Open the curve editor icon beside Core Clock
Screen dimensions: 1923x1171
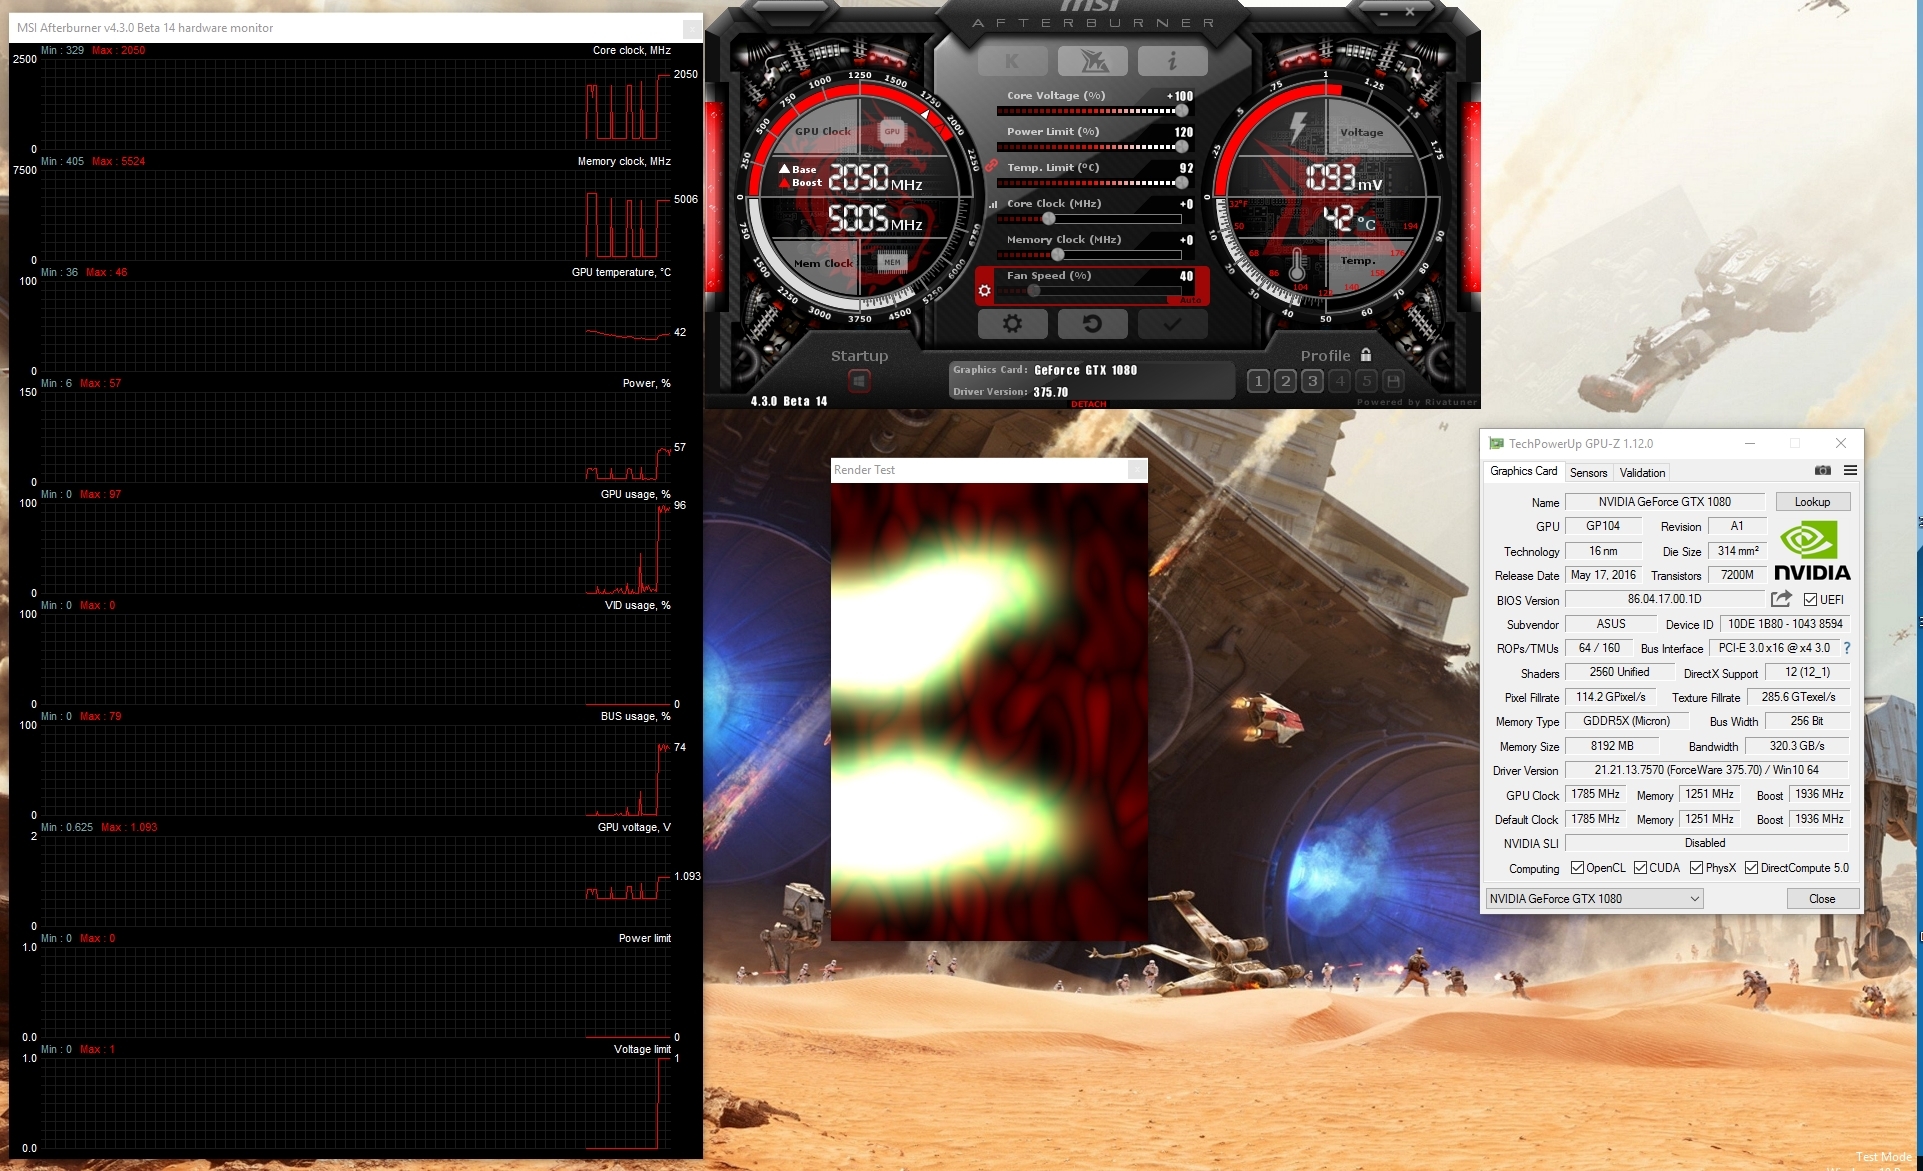(x=993, y=204)
